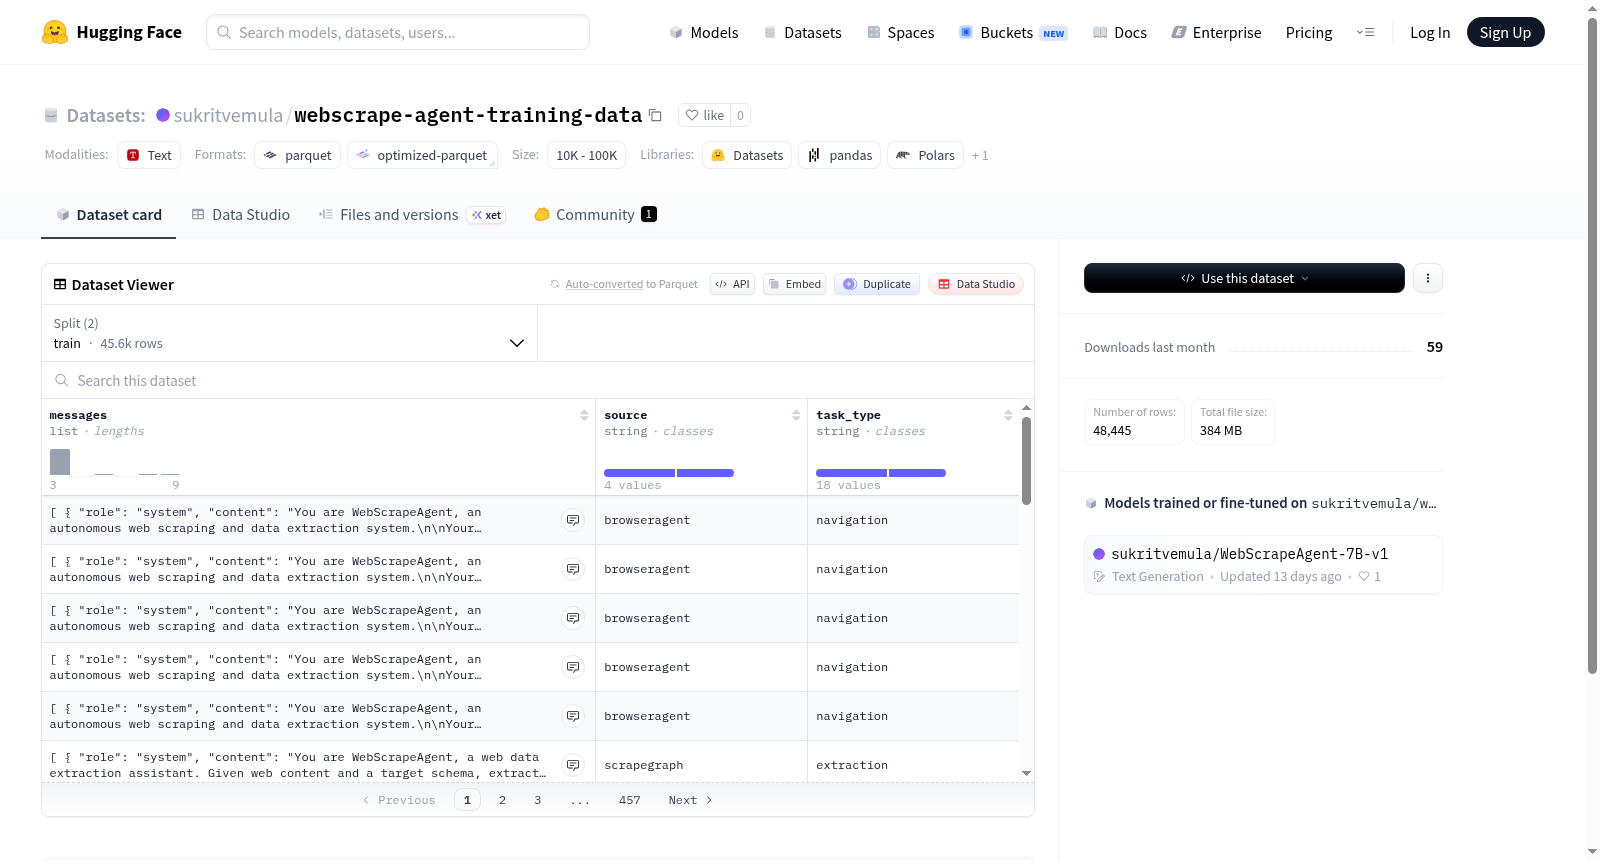Go to Datasets in top navigation

coord(802,32)
